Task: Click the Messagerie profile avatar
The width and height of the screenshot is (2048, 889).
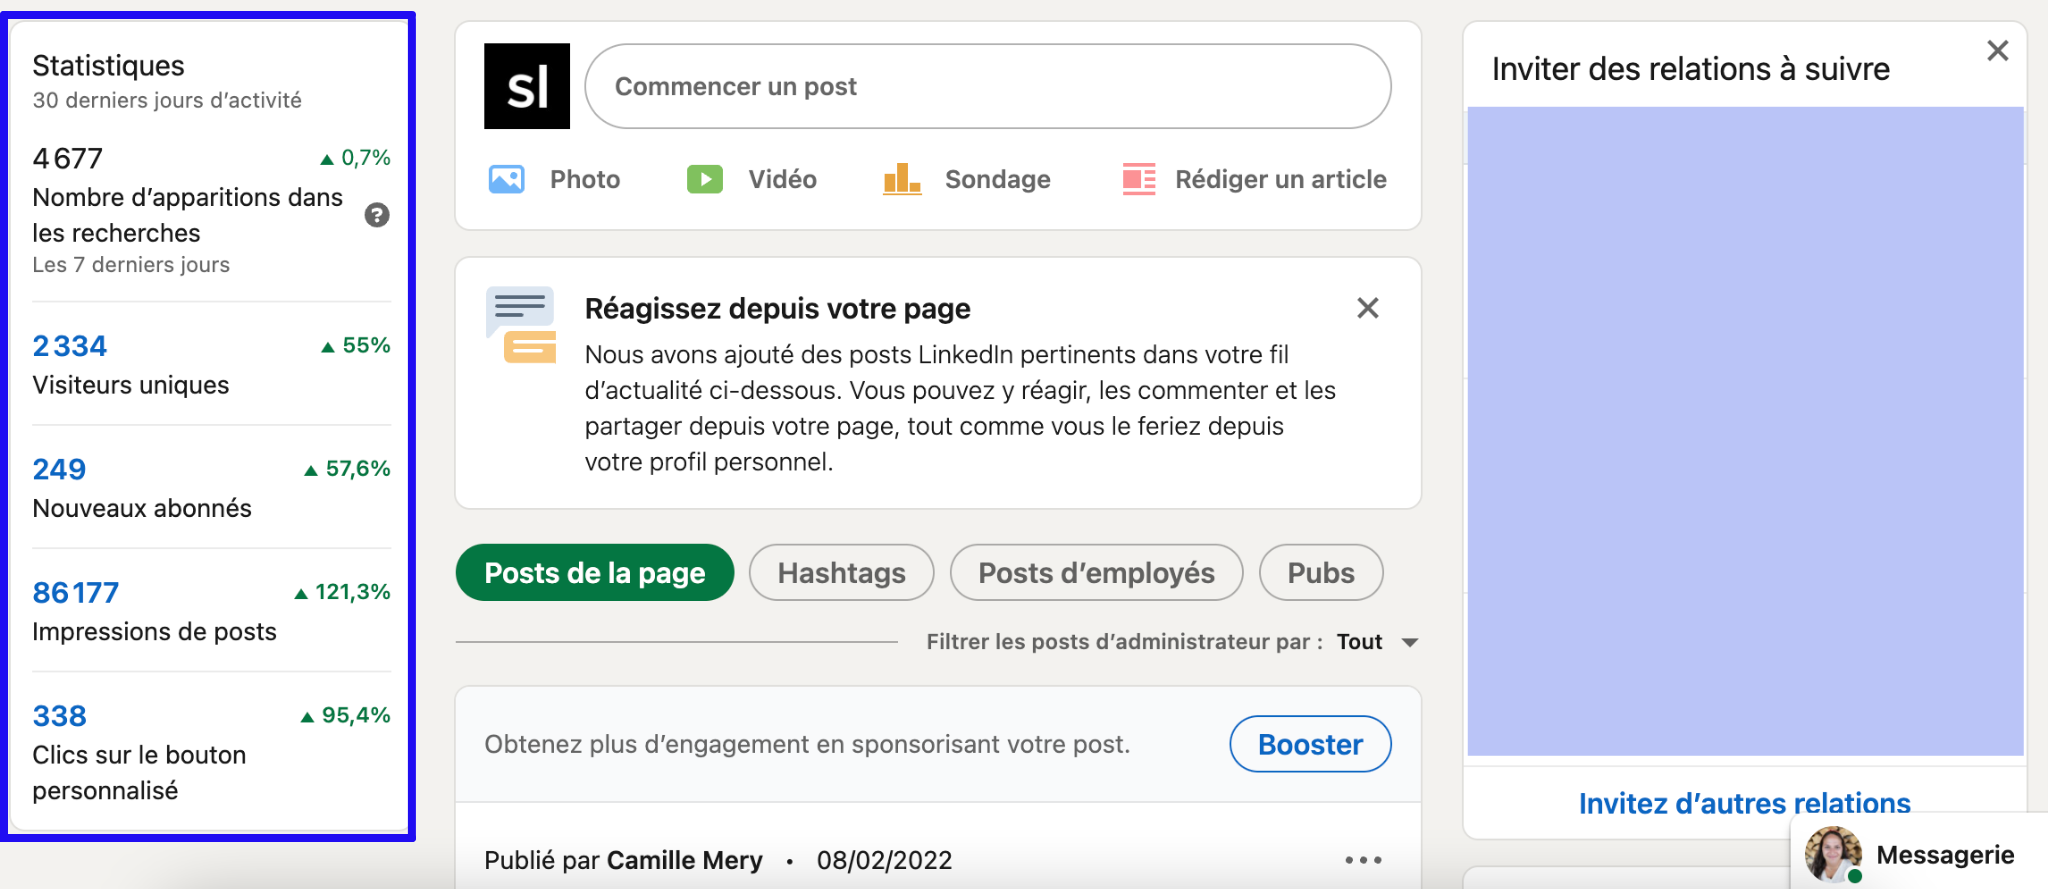Action: [x=1833, y=855]
